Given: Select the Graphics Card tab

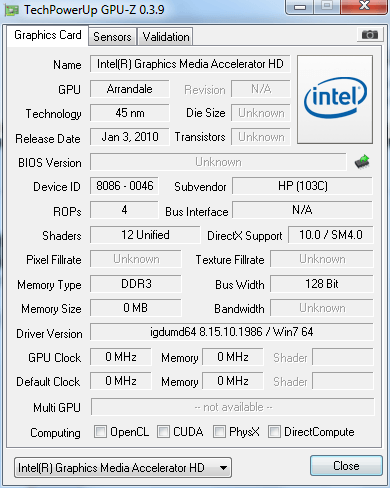Looking at the screenshot, I should (x=48, y=35).
